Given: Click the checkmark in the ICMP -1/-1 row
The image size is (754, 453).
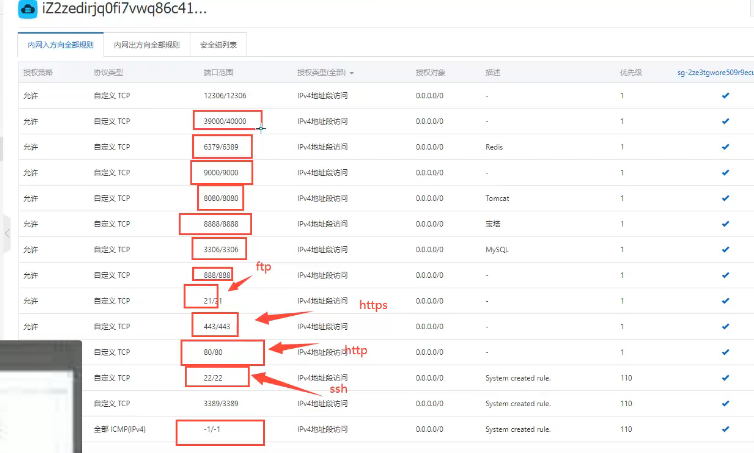Looking at the screenshot, I should 725,429.
